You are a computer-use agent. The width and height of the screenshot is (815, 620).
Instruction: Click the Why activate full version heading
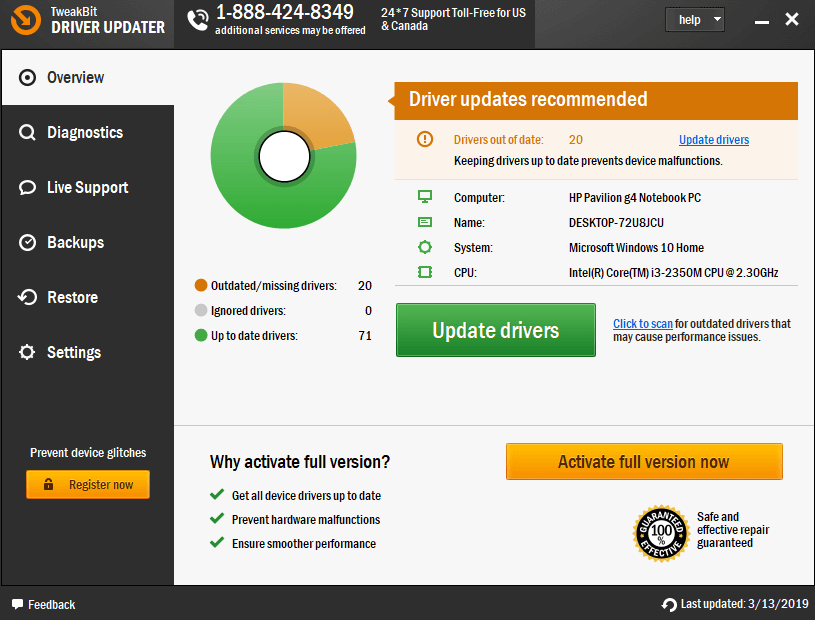click(x=300, y=461)
